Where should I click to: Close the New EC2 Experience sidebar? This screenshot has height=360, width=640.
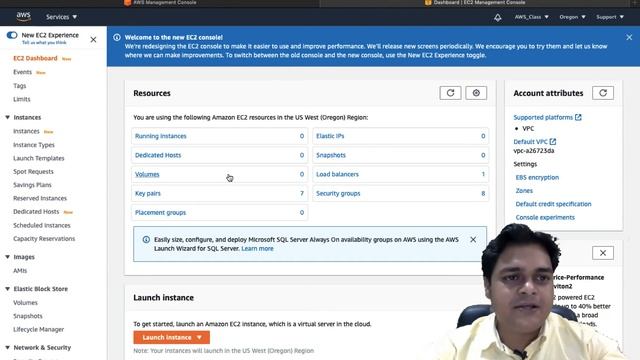pos(93,40)
